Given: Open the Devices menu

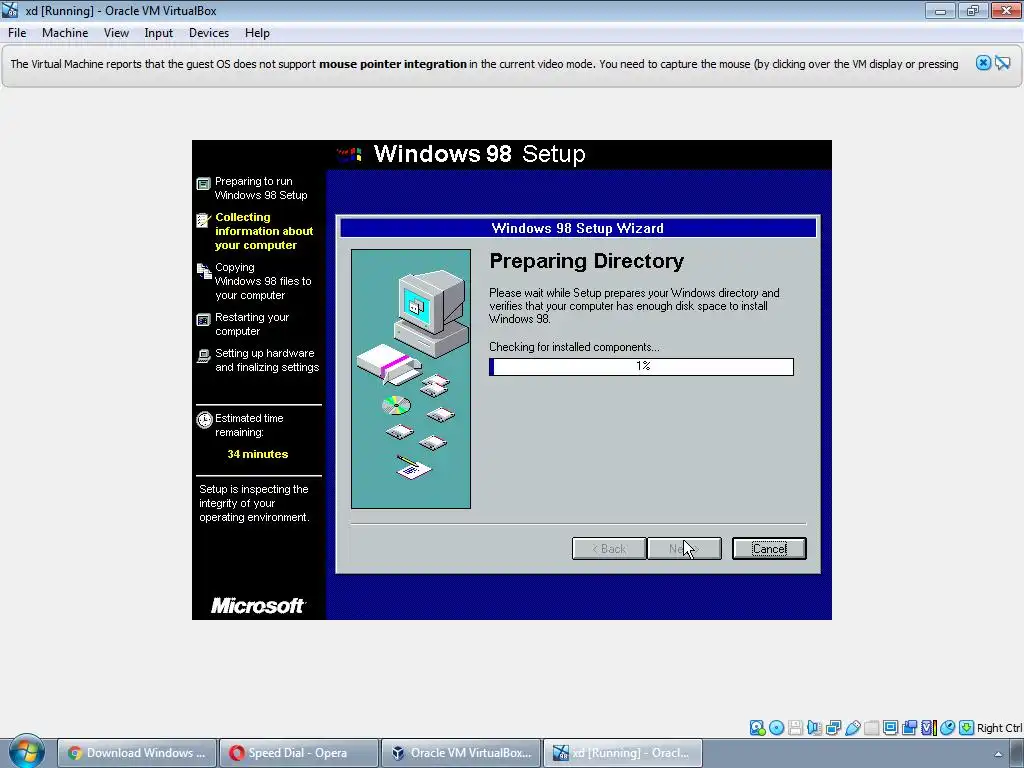Looking at the screenshot, I should (209, 33).
